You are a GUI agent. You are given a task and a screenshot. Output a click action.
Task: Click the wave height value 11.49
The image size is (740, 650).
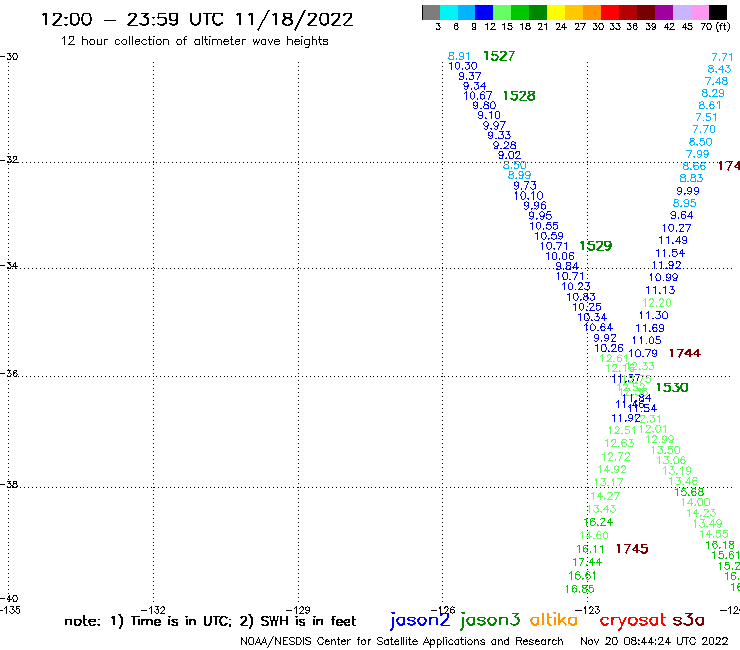tap(673, 240)
